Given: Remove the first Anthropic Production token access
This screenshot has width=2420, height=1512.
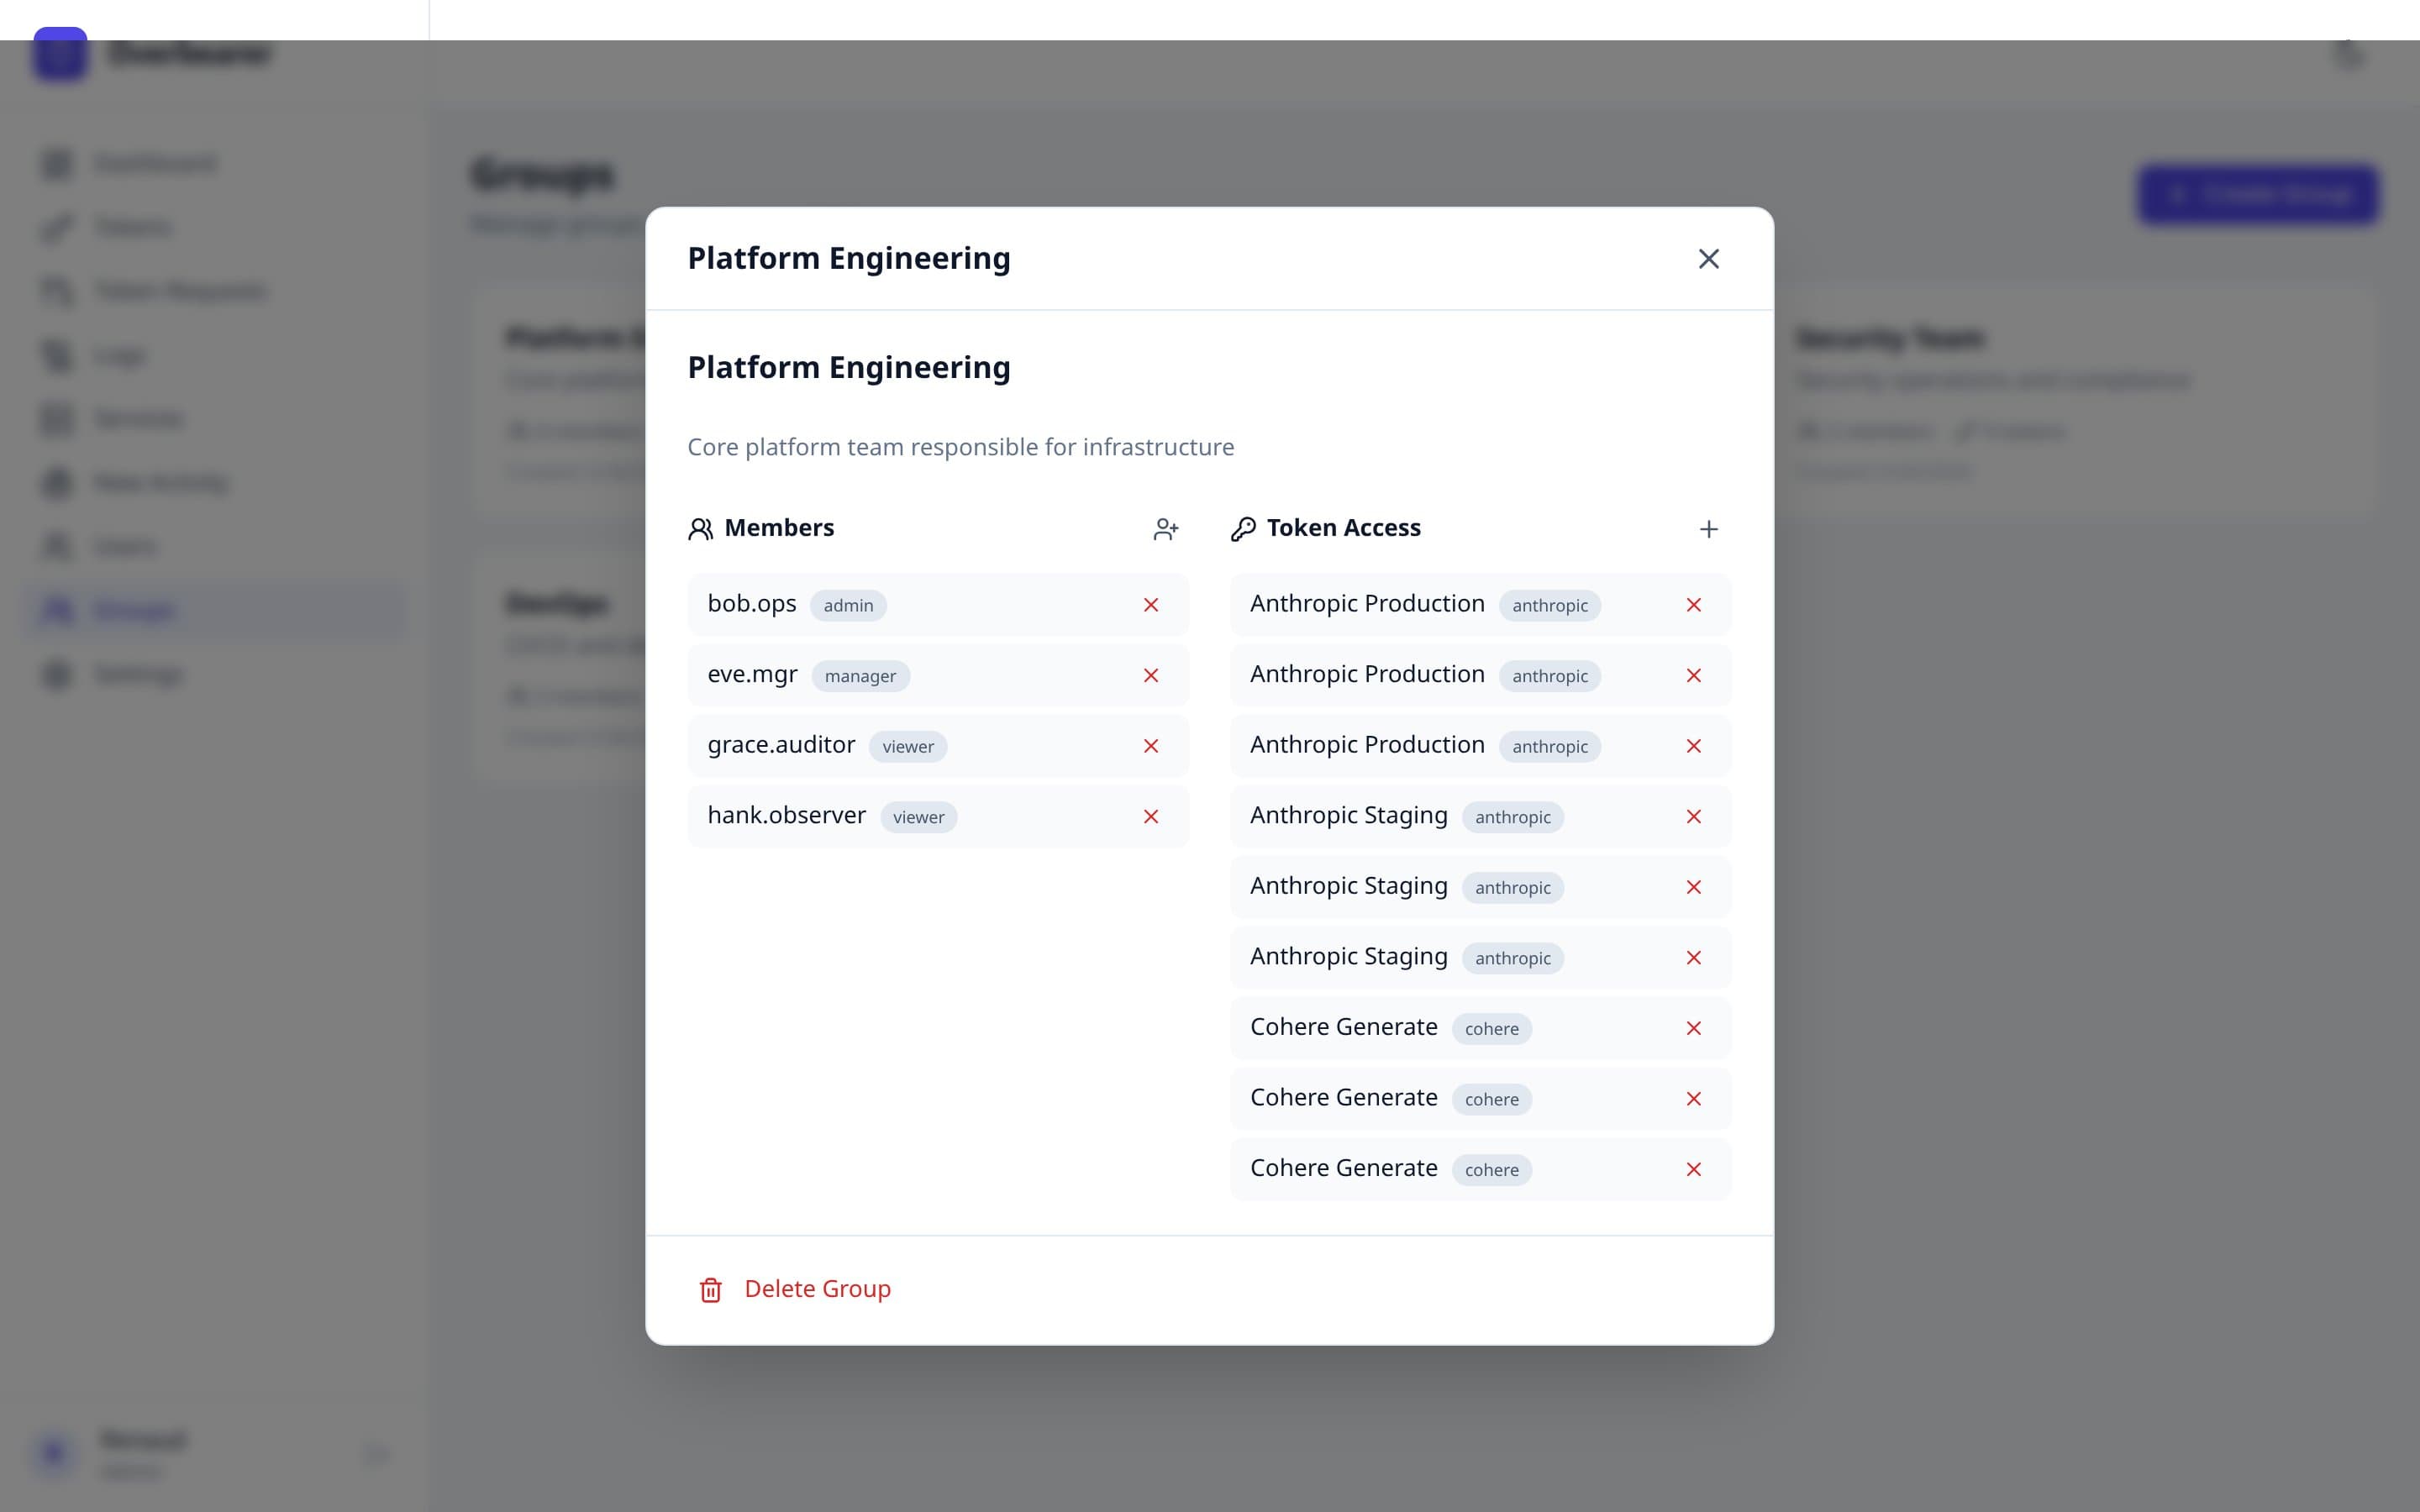Looking at the screenshot, I should [x=1694, y=605].
